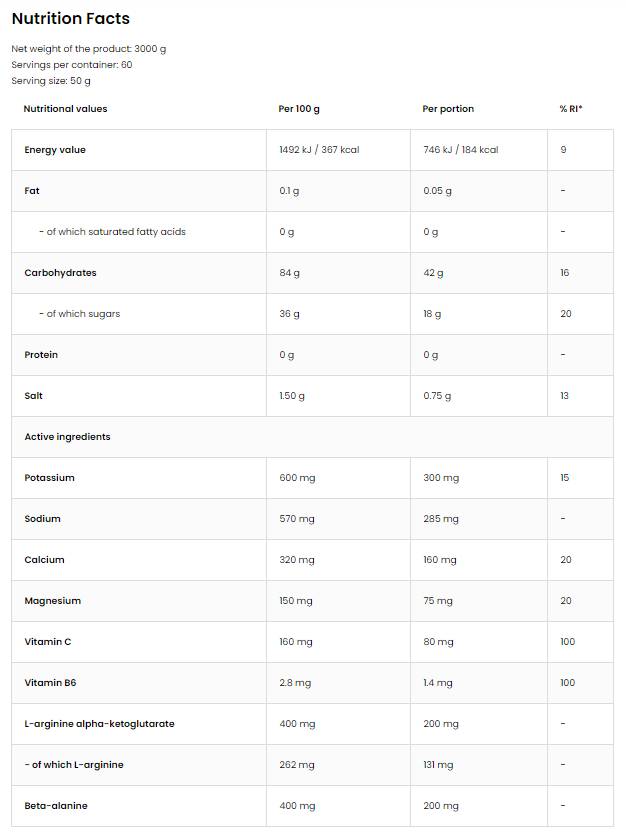
Task: Click the Salt row label
Action: point(34,396)
